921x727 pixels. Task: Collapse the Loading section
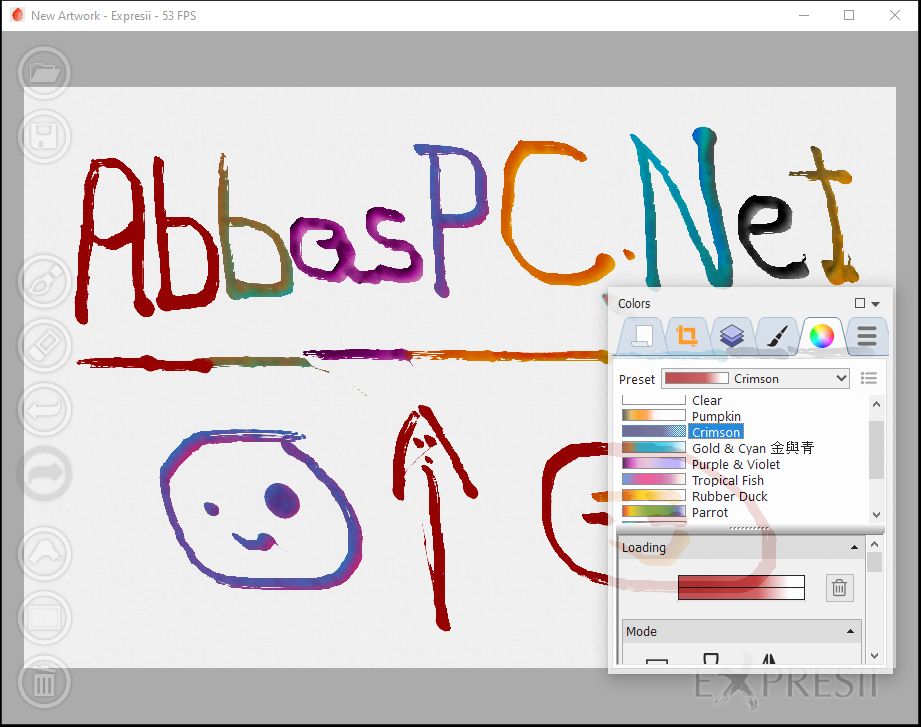pyautogui.click(x=854, y=547)
